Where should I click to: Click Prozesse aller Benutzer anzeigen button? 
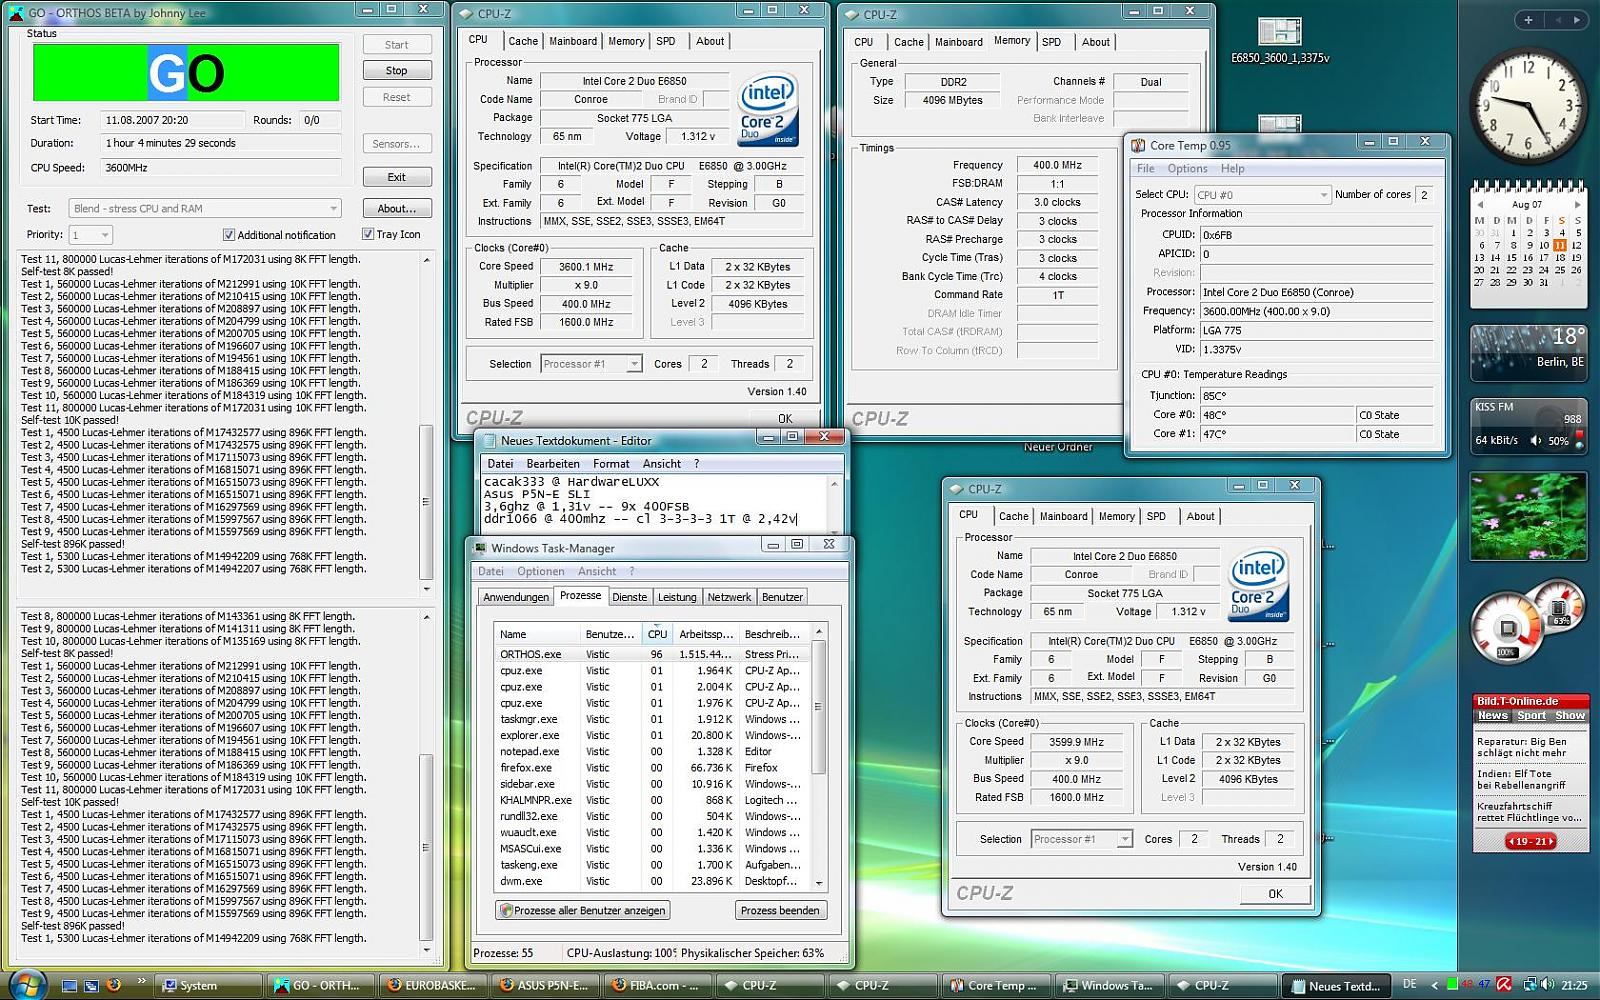point(582,910)
